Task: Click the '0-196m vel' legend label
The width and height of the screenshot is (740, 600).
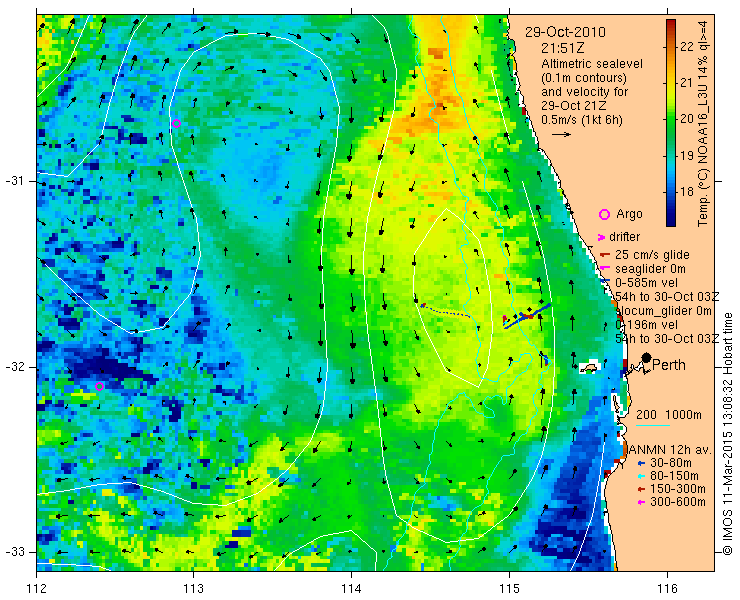Action: coord(647,325)
